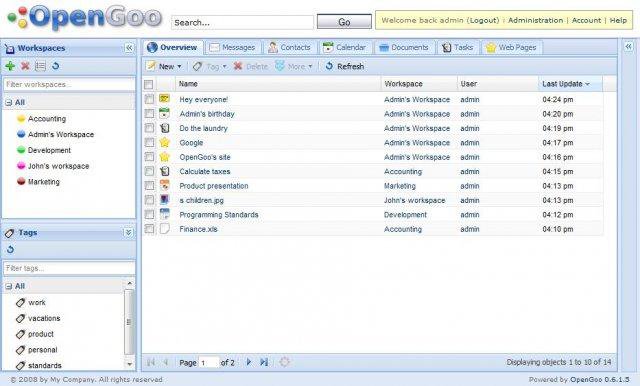Select the Marketing workspace with red dot
Screen dimensions: 640x386
pyautogui.click(x=38, y=182)
